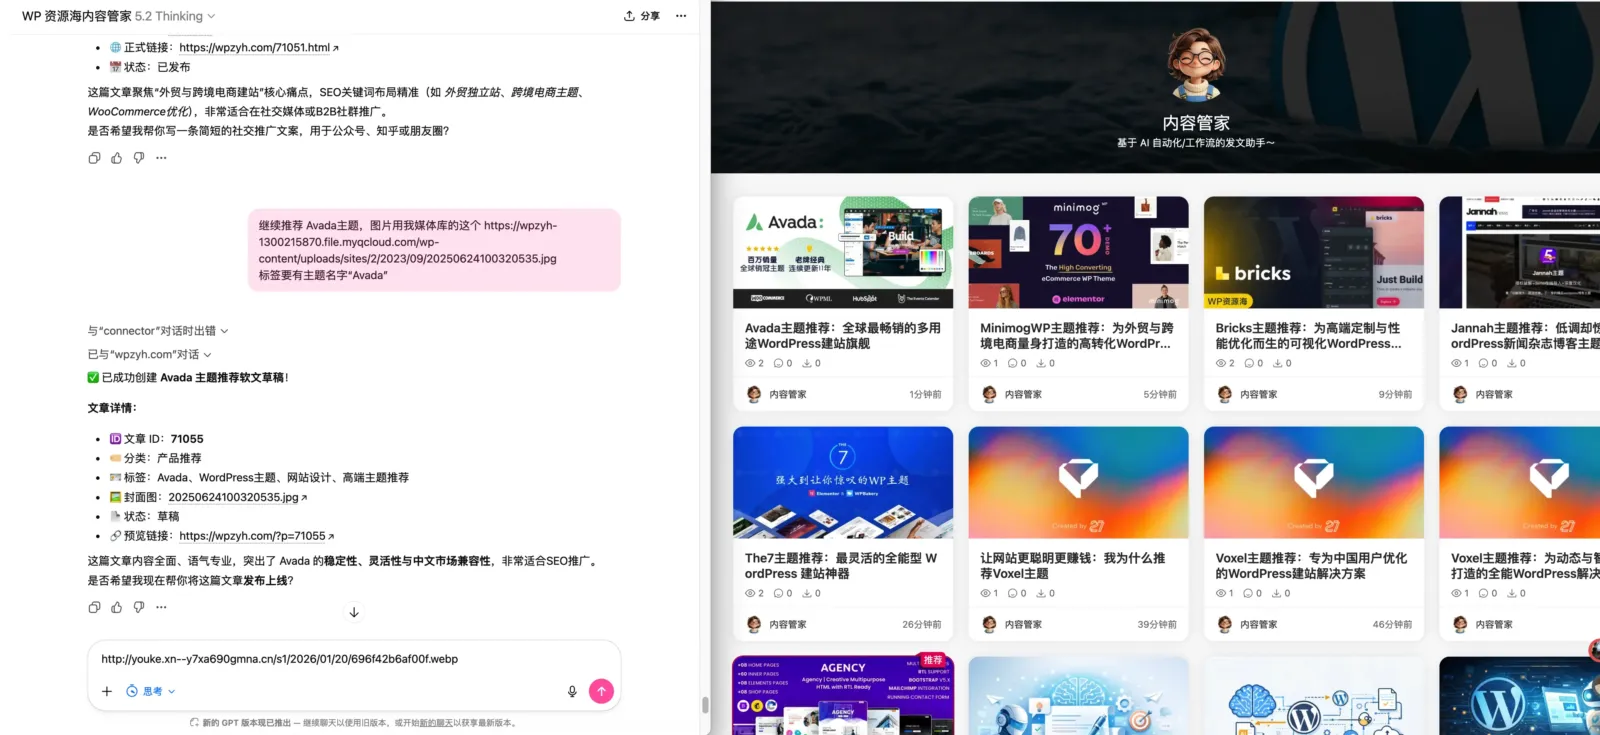The height and width of the screenshot is (735, 1600).
Task: Open the Avada theme thumbnail
Action: pyautogui.click(x=843, y=252)
